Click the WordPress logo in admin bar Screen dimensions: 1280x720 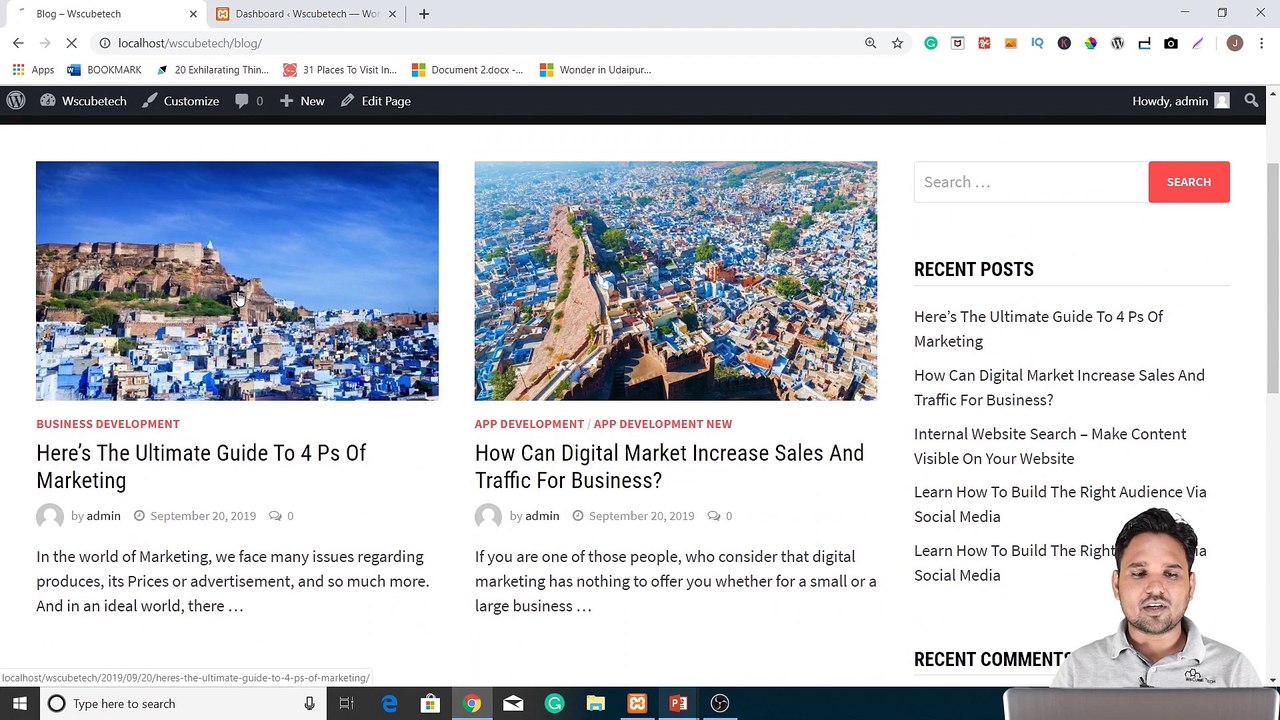tap(16, 101)
